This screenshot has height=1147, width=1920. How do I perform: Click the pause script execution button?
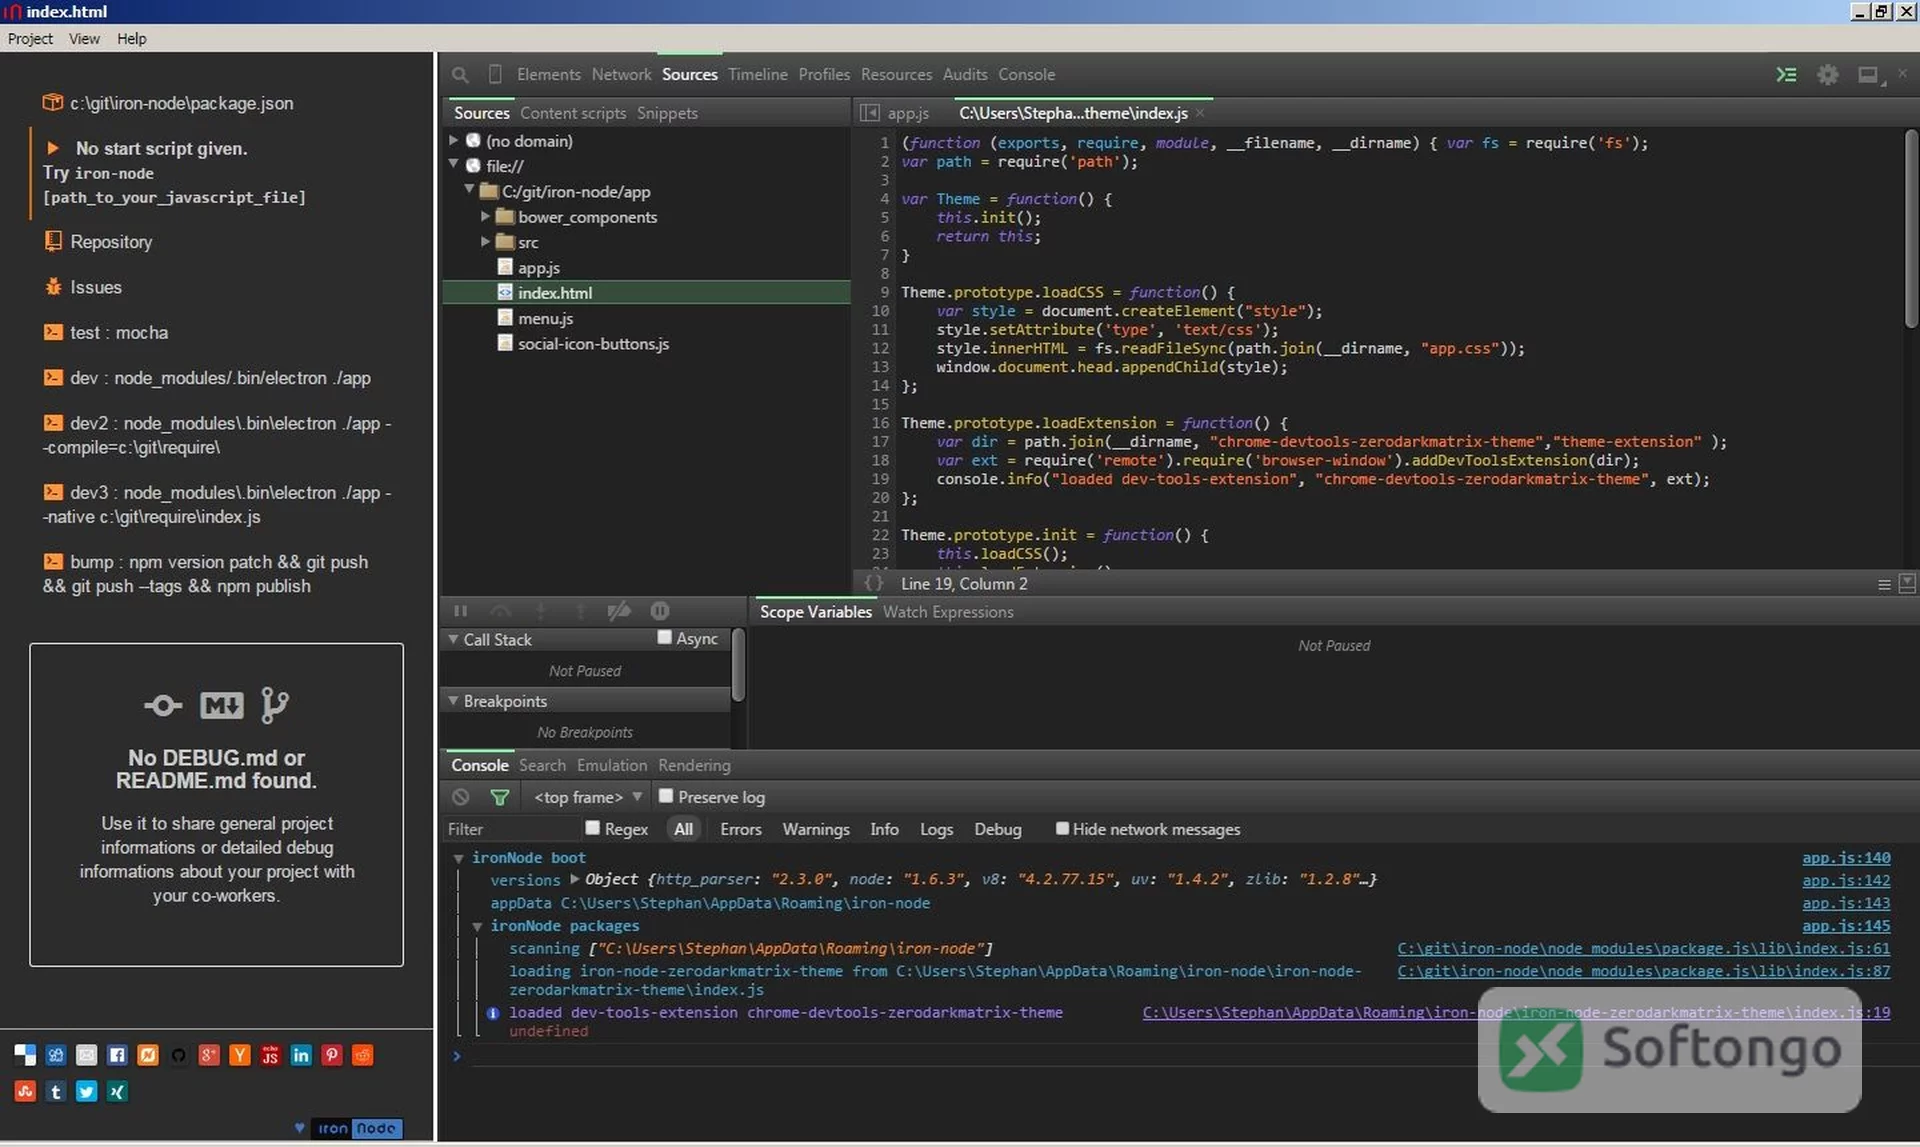point(461,611)
